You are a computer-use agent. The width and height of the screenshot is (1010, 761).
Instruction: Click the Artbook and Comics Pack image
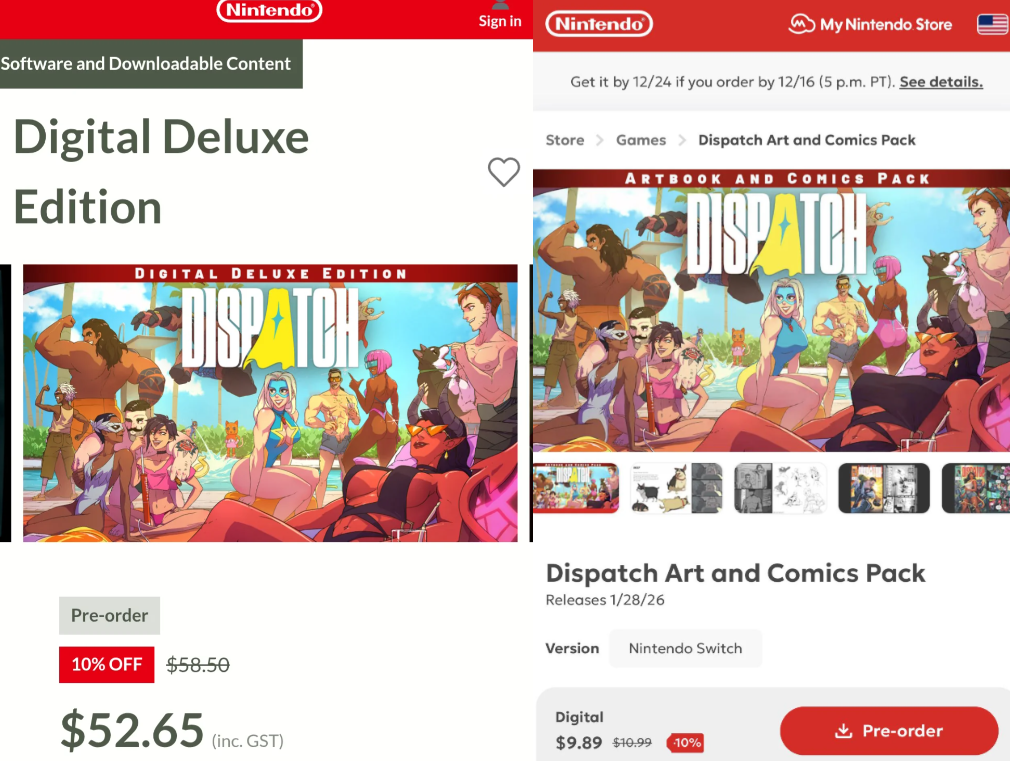point(772,310)
